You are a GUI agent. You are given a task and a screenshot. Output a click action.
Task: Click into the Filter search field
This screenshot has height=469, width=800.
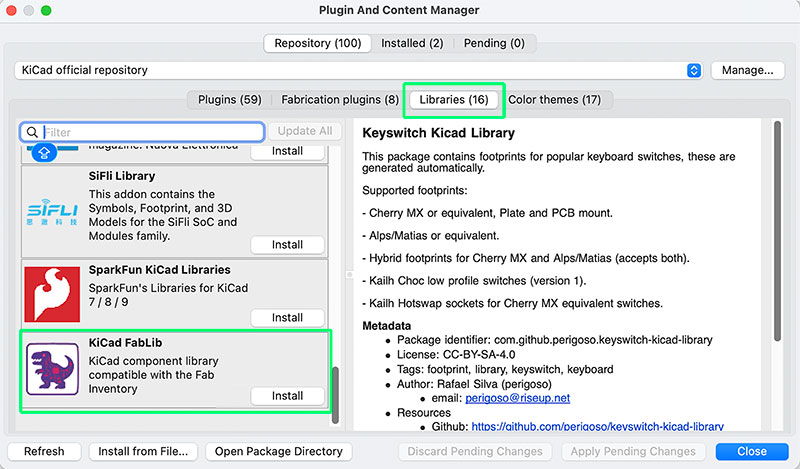[150, 132]
